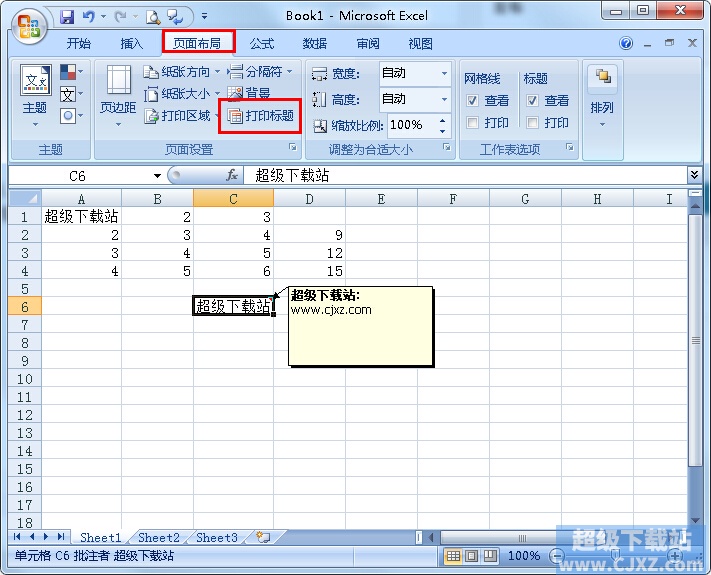Click the formula bar input text
Image resolution: width=711 pixels, height=575 pixels.
[x=292, y=175]
